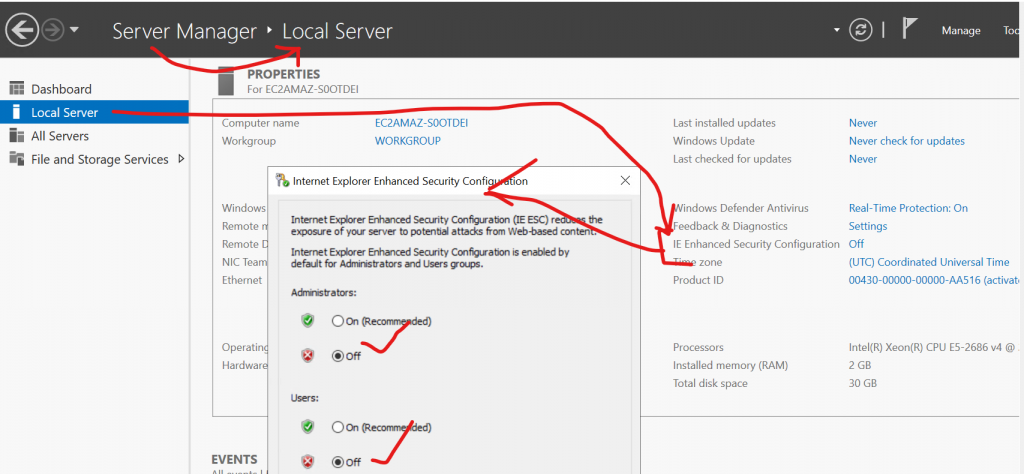Click the refresh icon in header

coord(860,30)
